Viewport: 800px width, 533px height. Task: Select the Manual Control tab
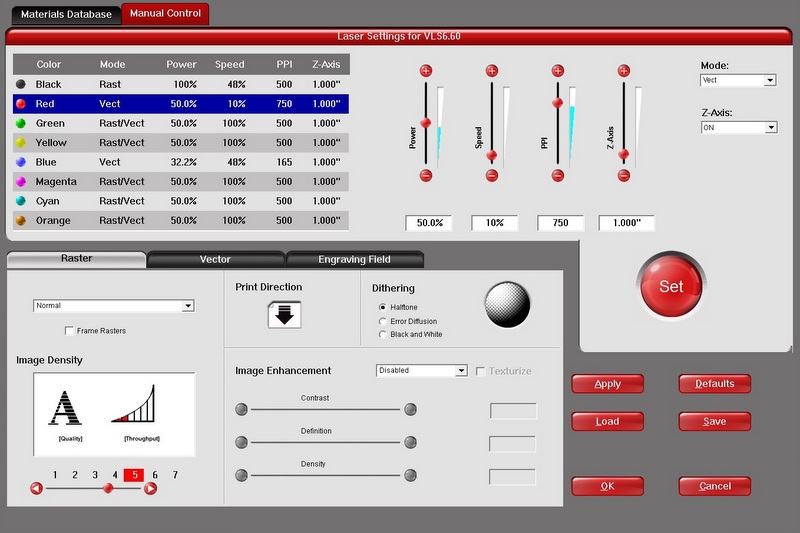[x=165, y=13]
